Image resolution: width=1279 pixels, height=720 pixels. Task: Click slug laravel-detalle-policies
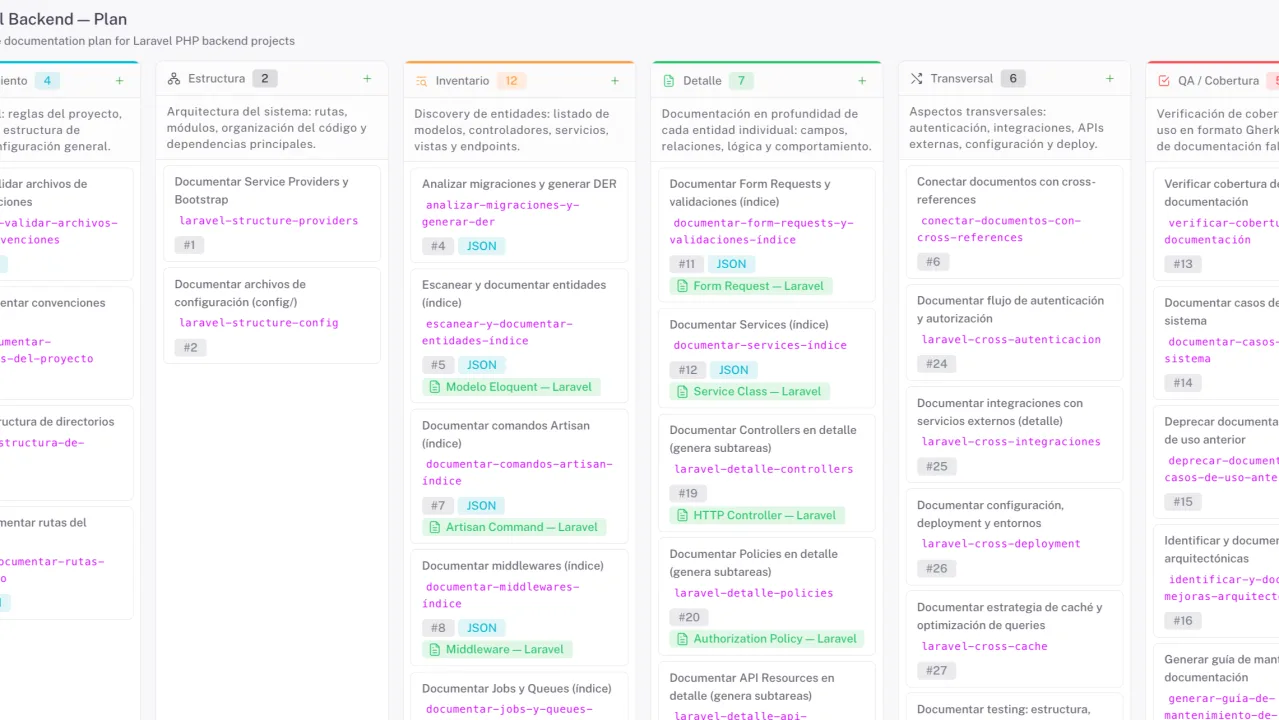[x=753, y=593]
